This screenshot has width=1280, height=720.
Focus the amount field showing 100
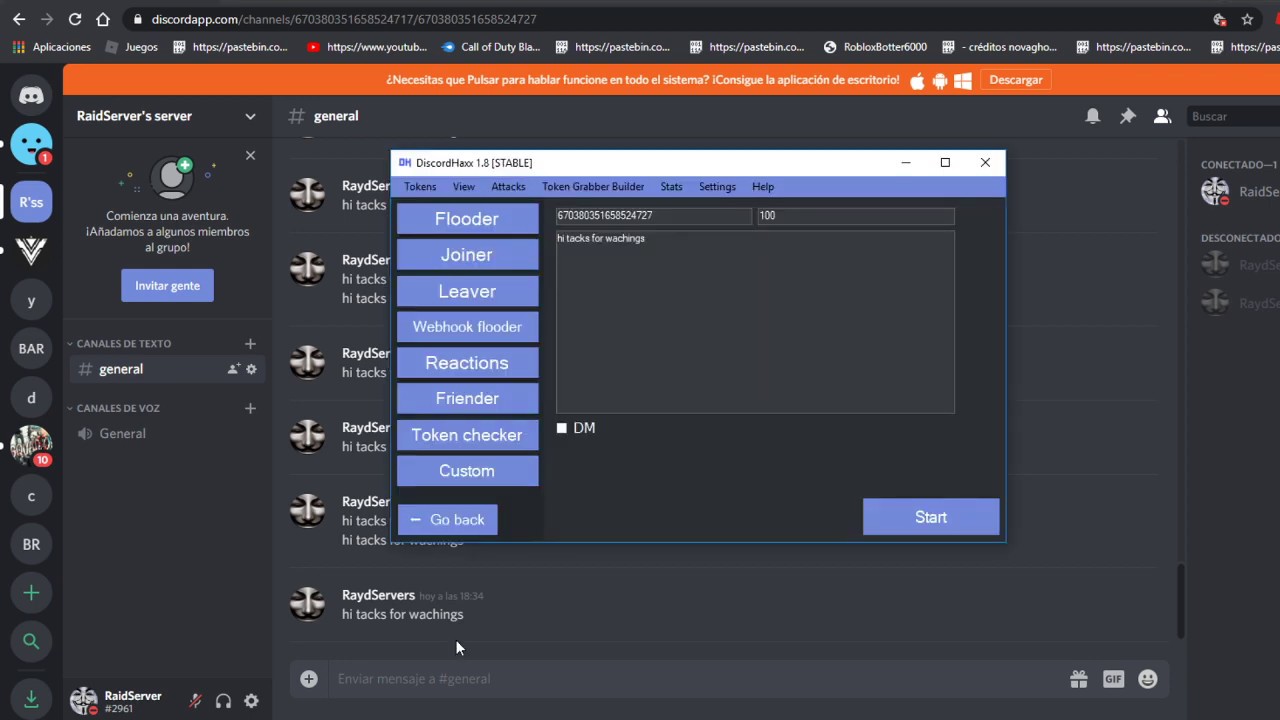point(856,216)
